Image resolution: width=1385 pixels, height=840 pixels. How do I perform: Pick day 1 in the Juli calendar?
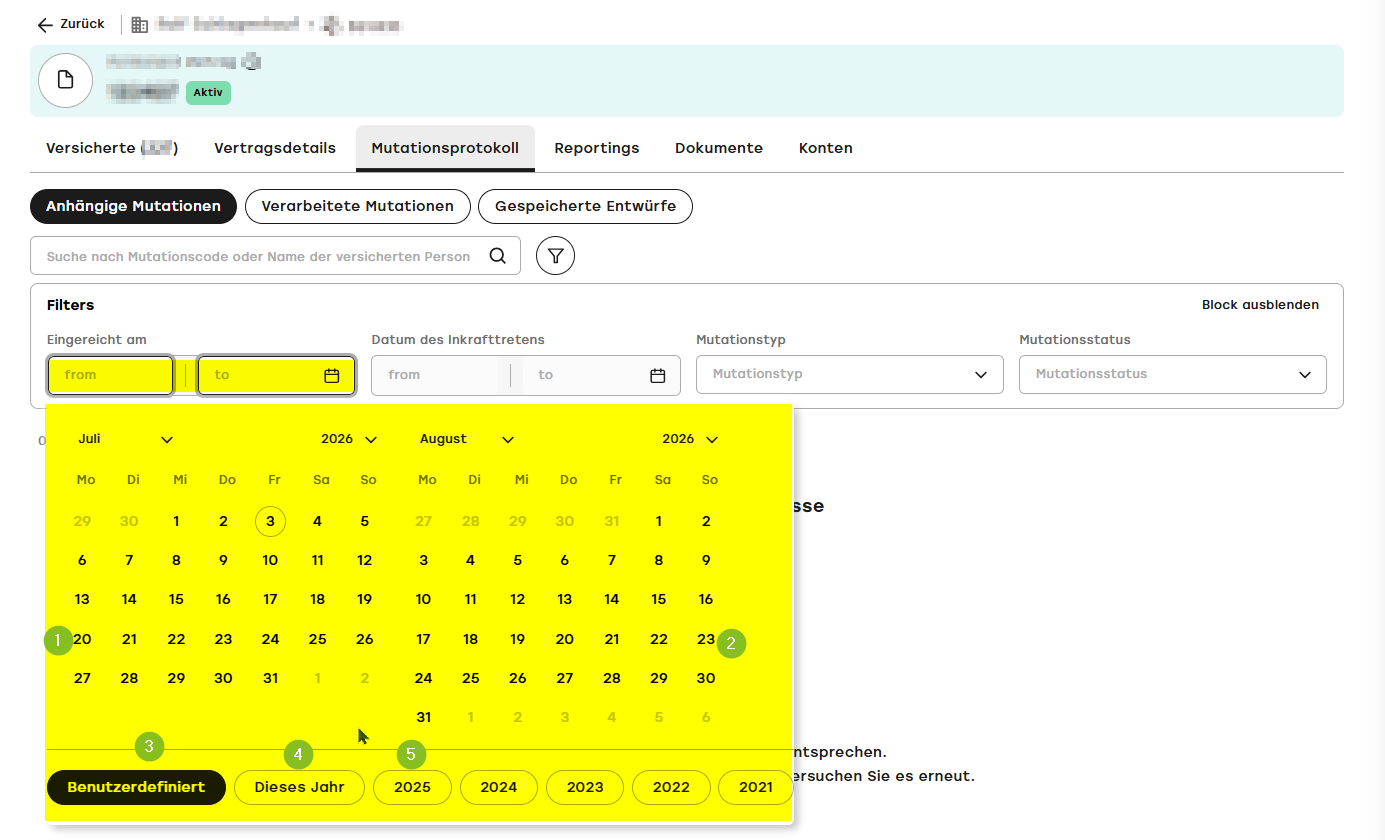coord(176,521)
